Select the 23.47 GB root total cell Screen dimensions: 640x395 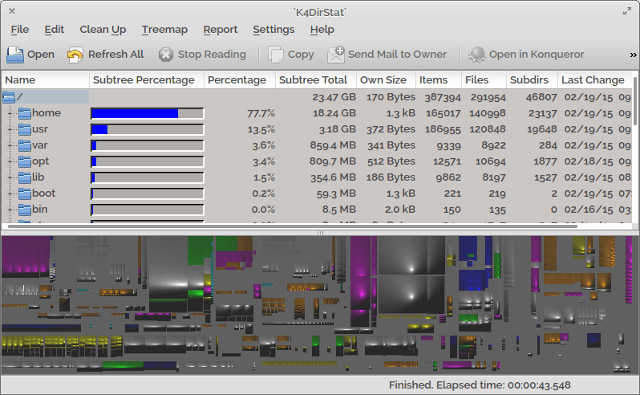click(334, 97)
